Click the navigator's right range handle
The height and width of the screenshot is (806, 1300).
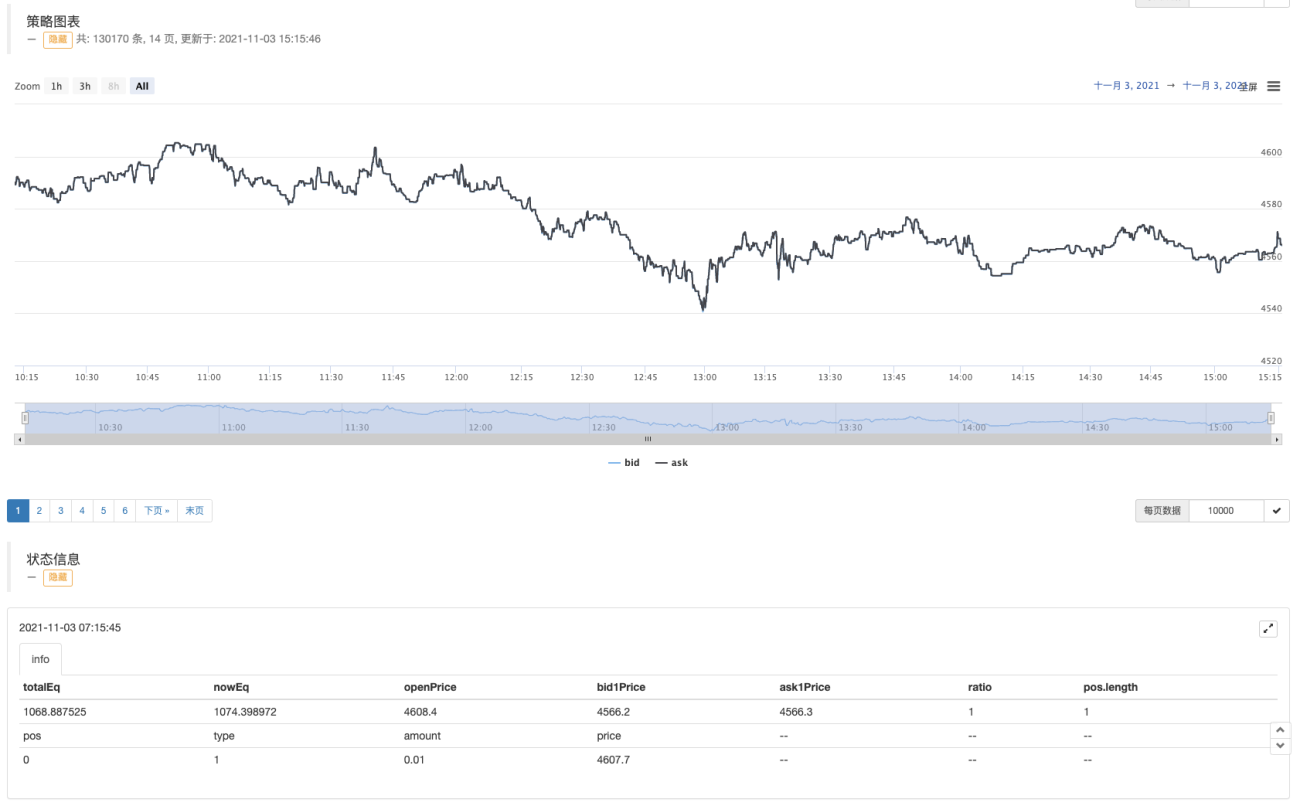(x=1271, y=418)
